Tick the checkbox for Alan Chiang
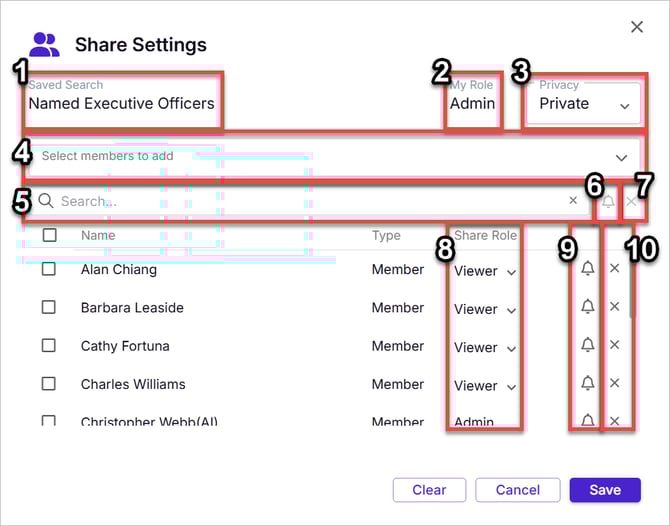The image size is (670, 526). (x=49, y=269)
